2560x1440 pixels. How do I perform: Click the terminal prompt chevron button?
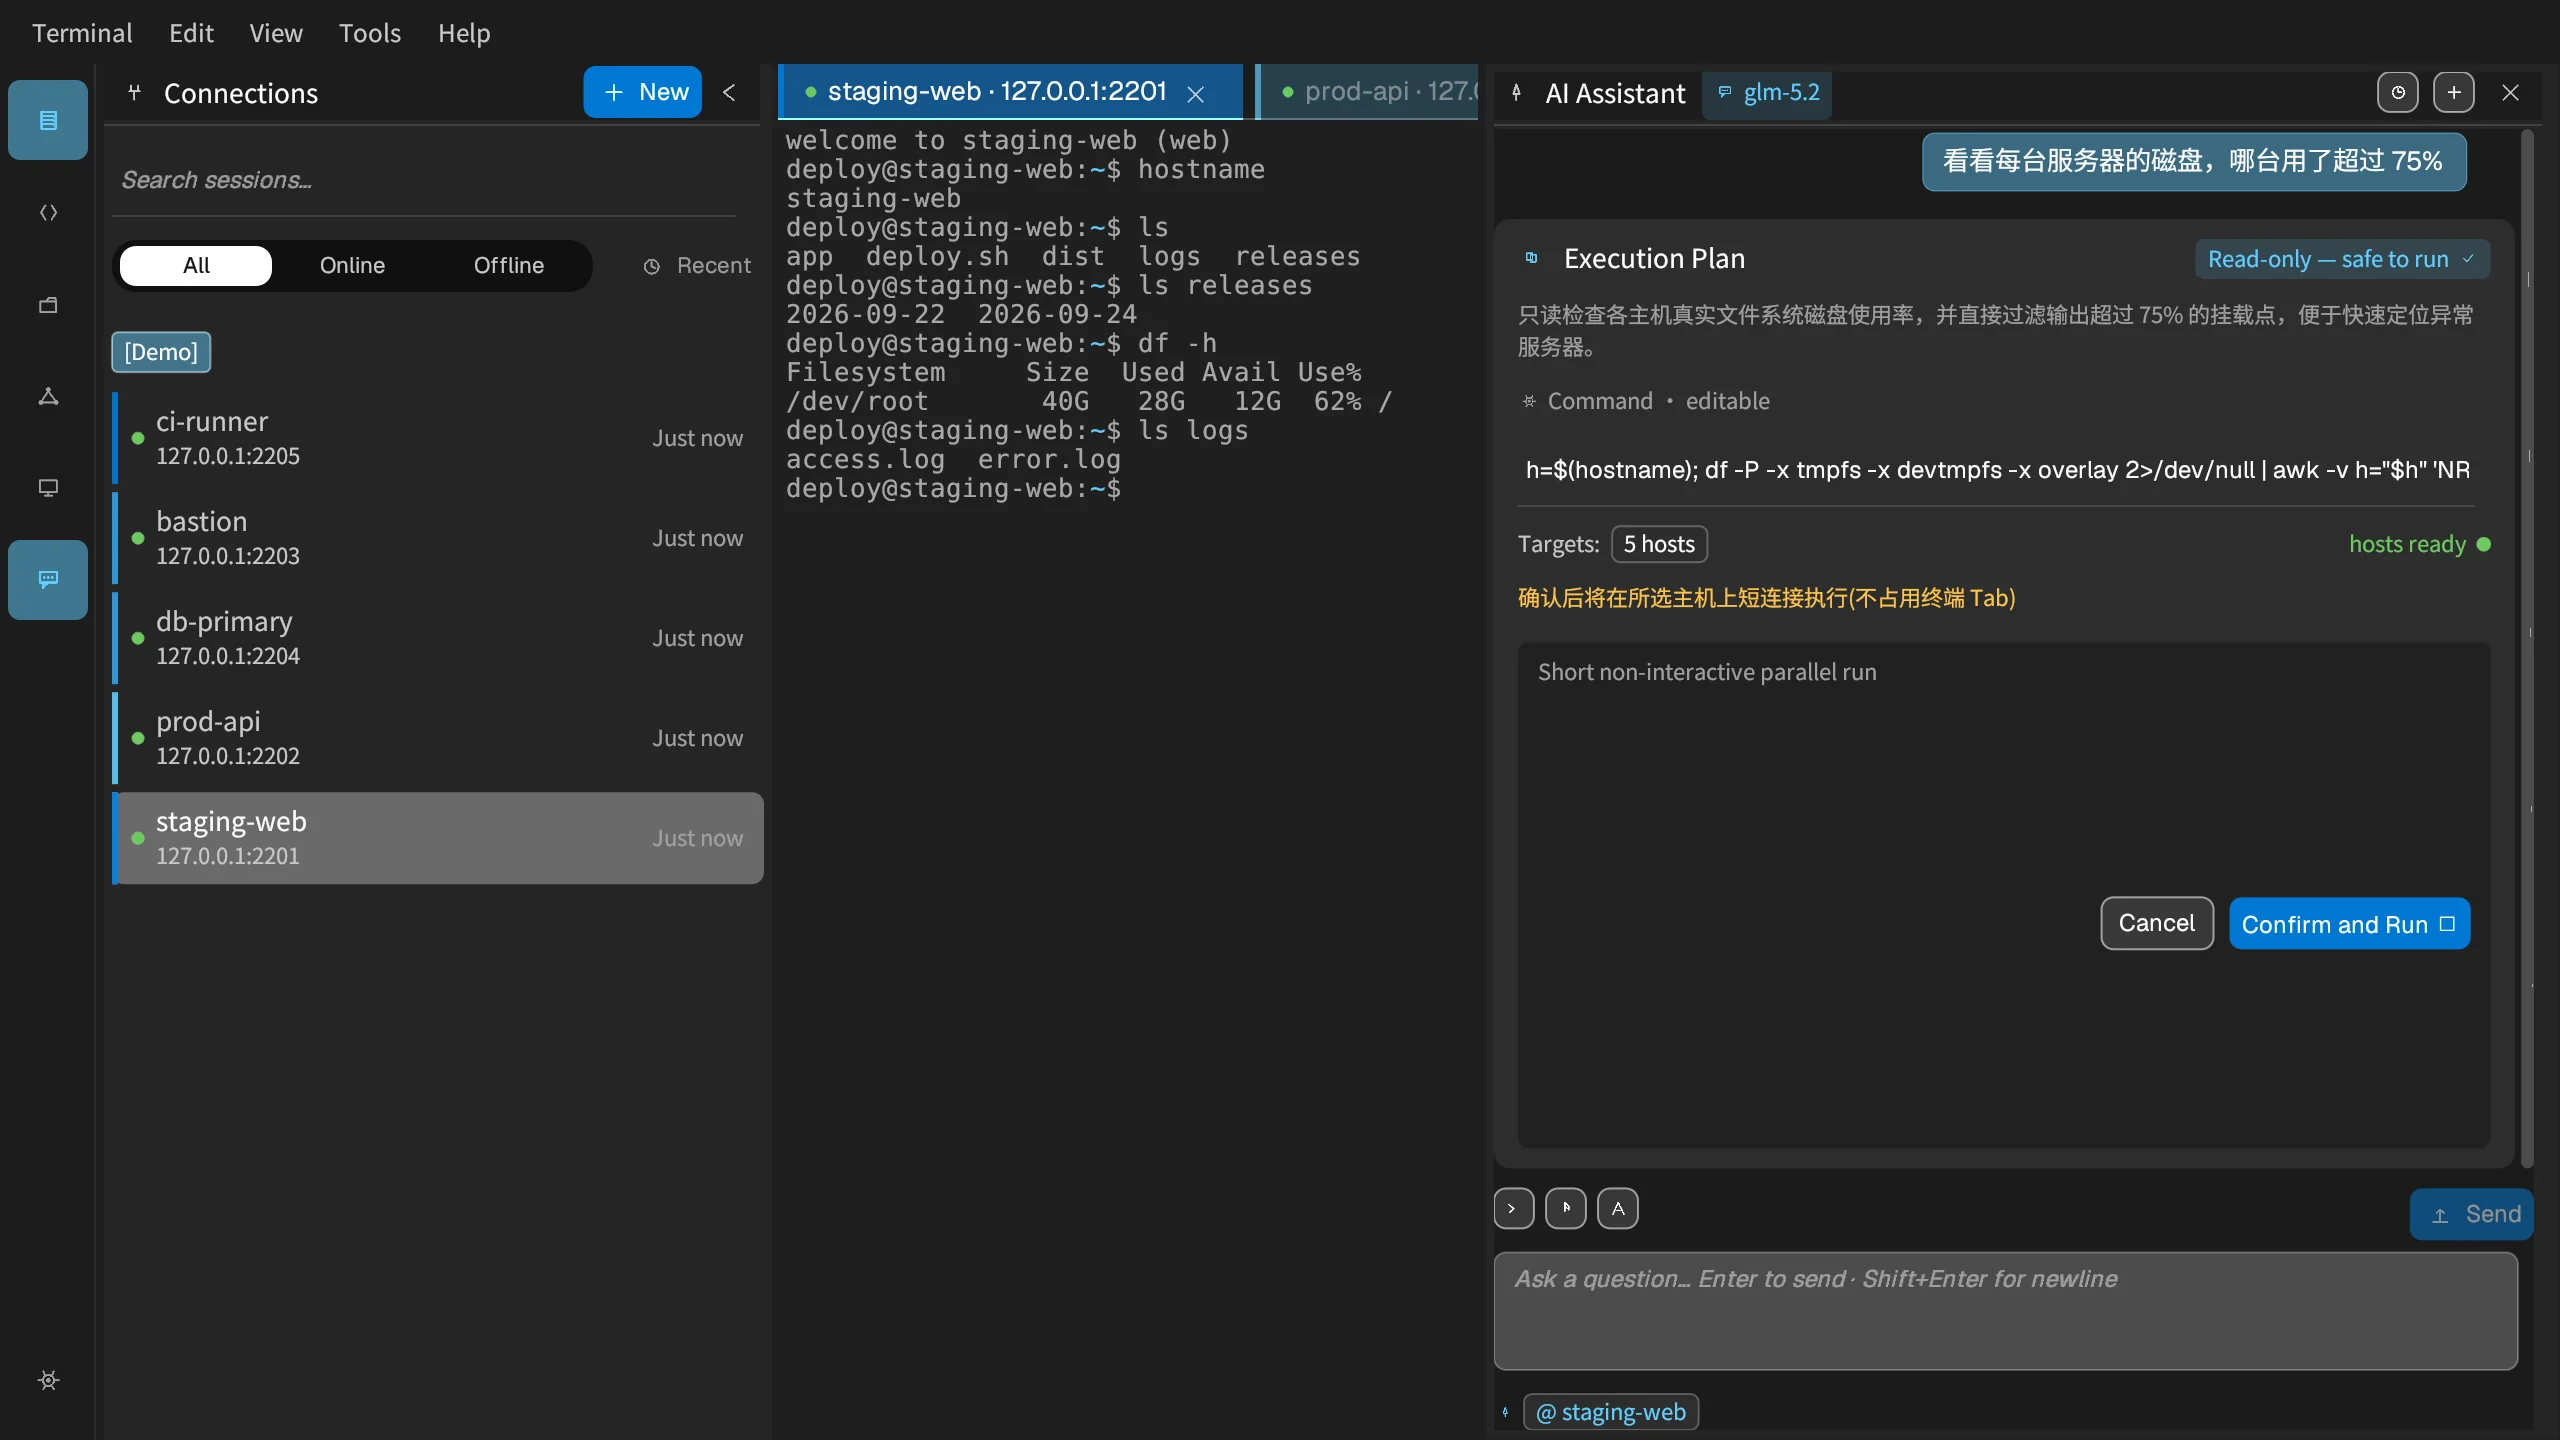click(1513, 1208)
